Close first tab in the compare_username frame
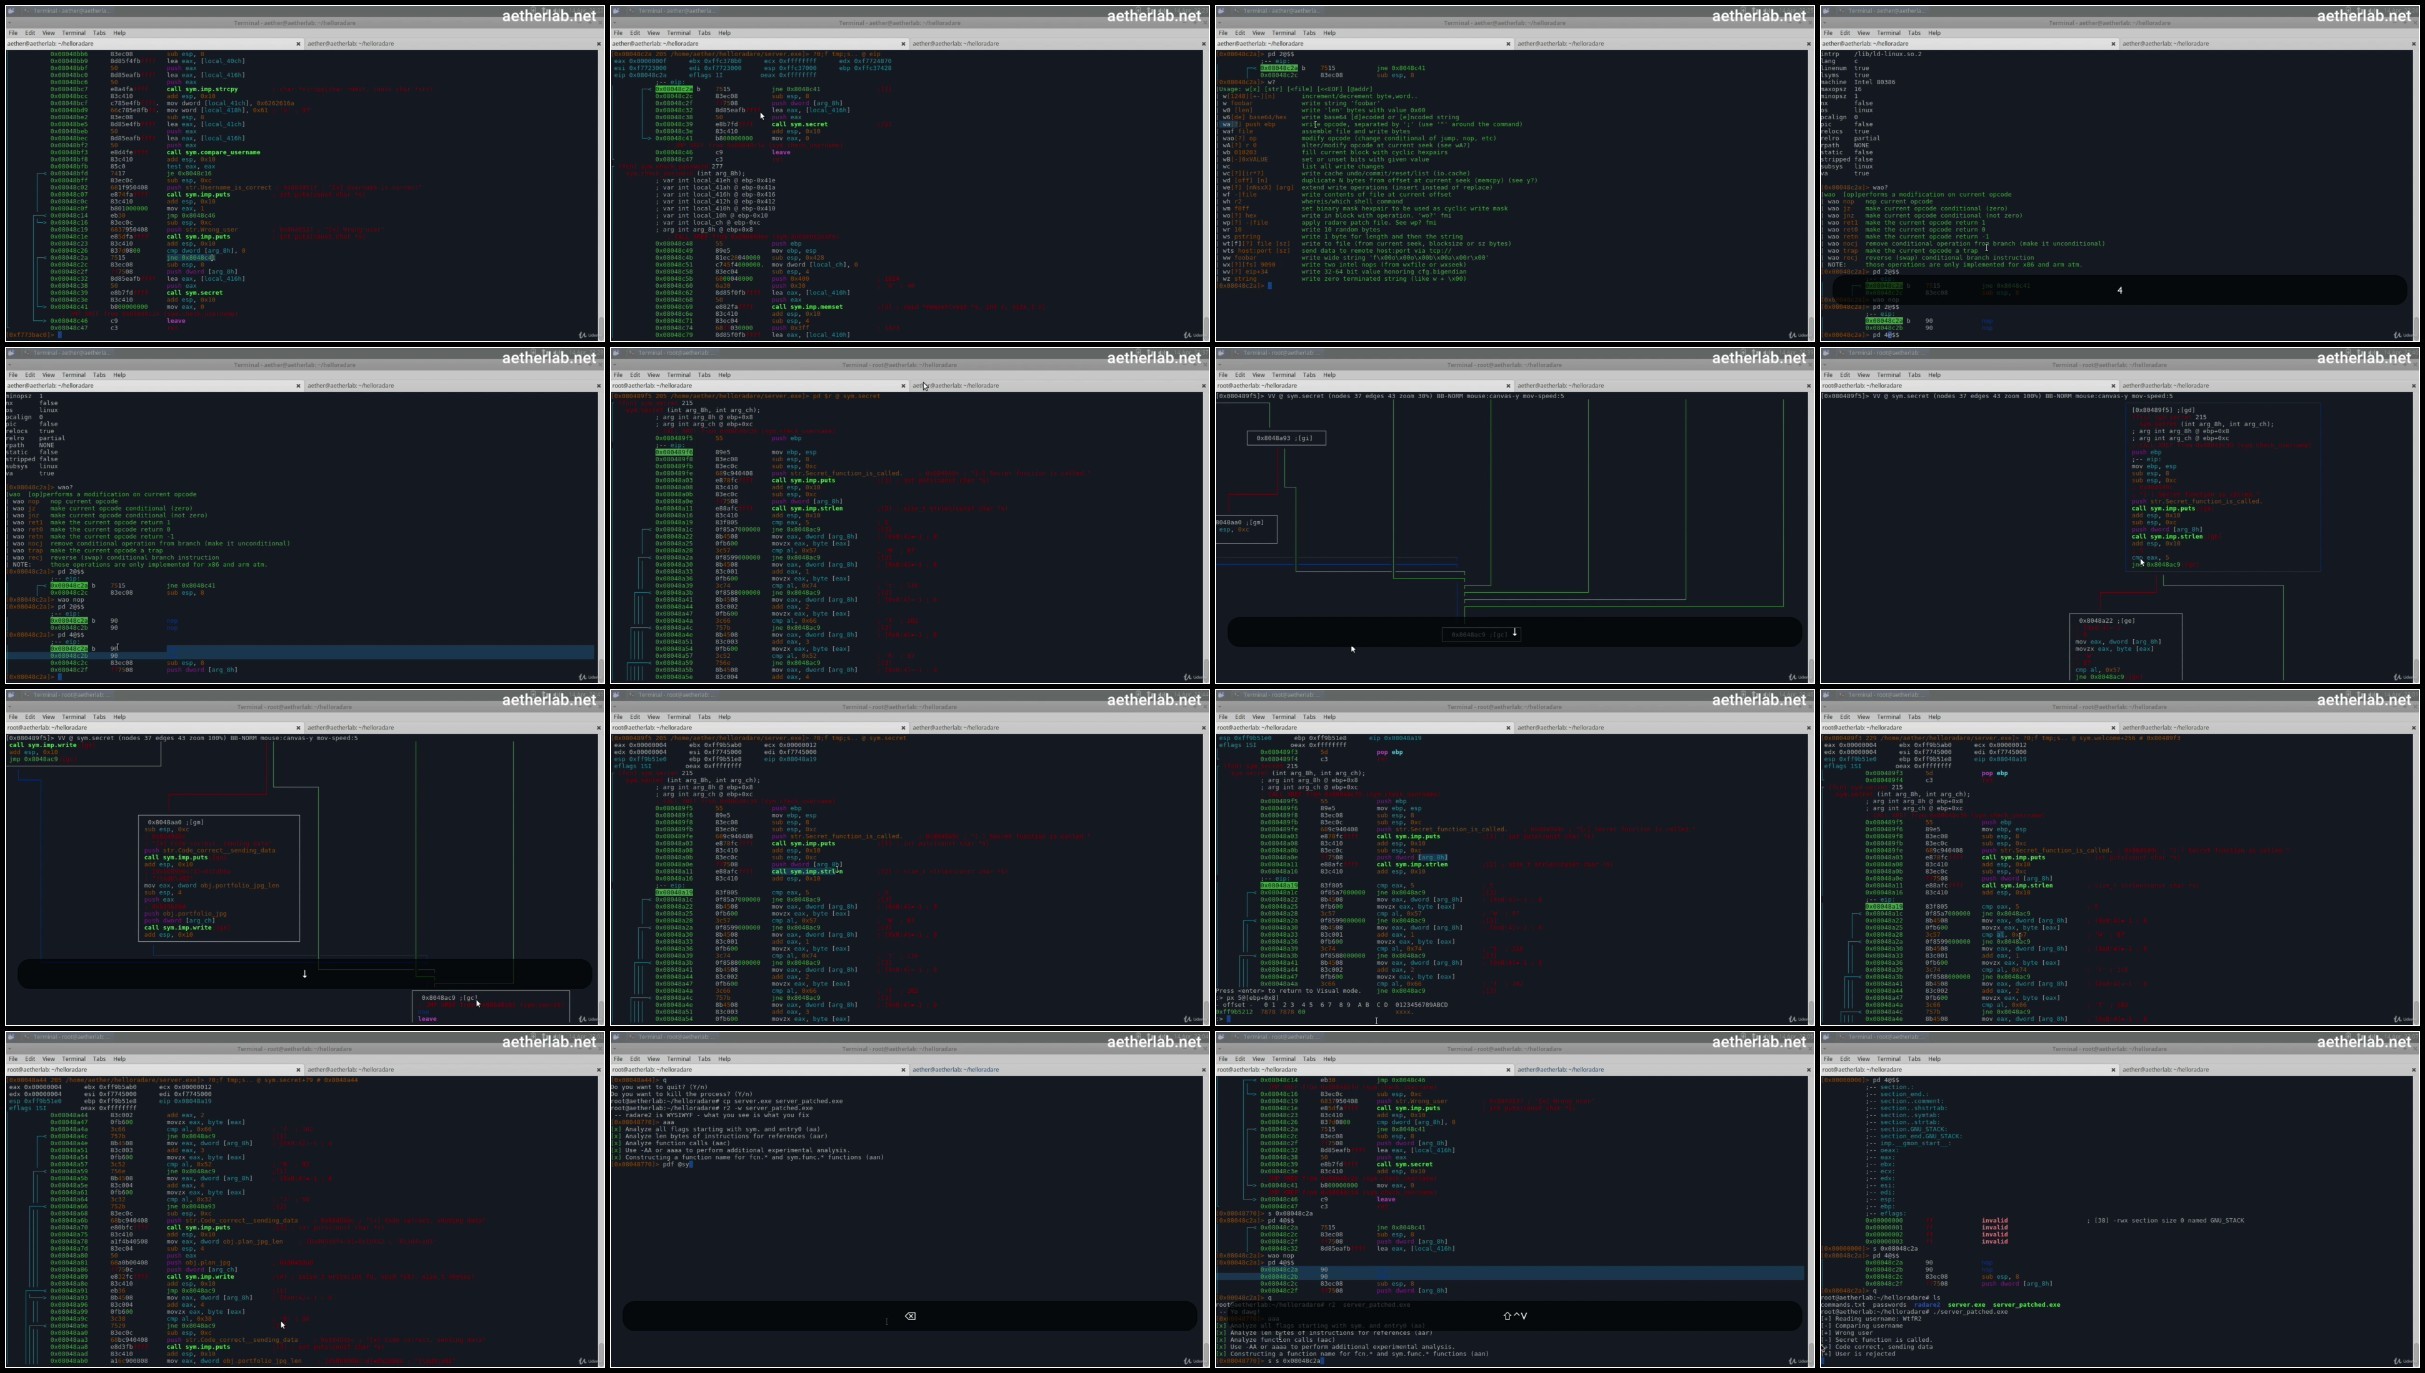 point(298,44)
